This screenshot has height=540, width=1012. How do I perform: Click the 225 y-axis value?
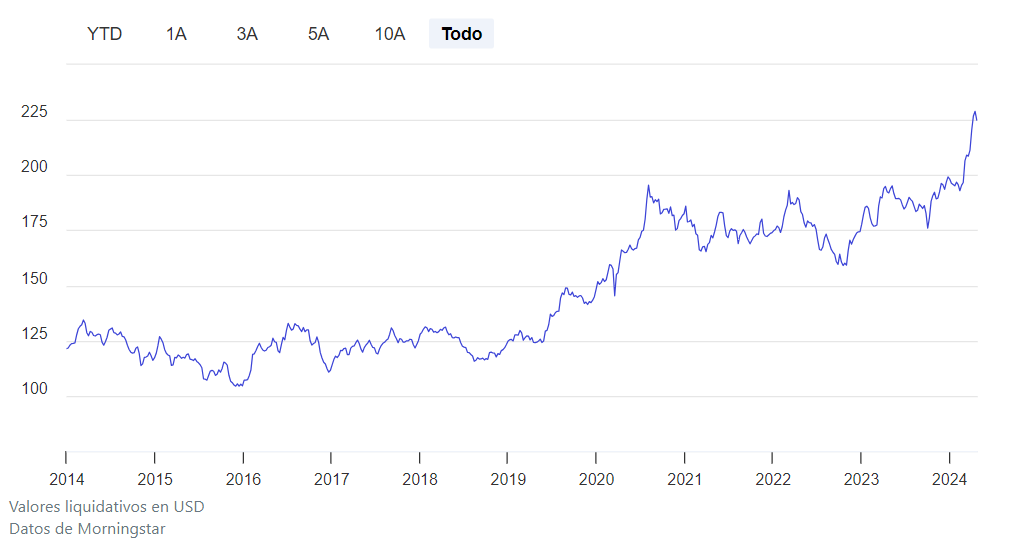34,112
